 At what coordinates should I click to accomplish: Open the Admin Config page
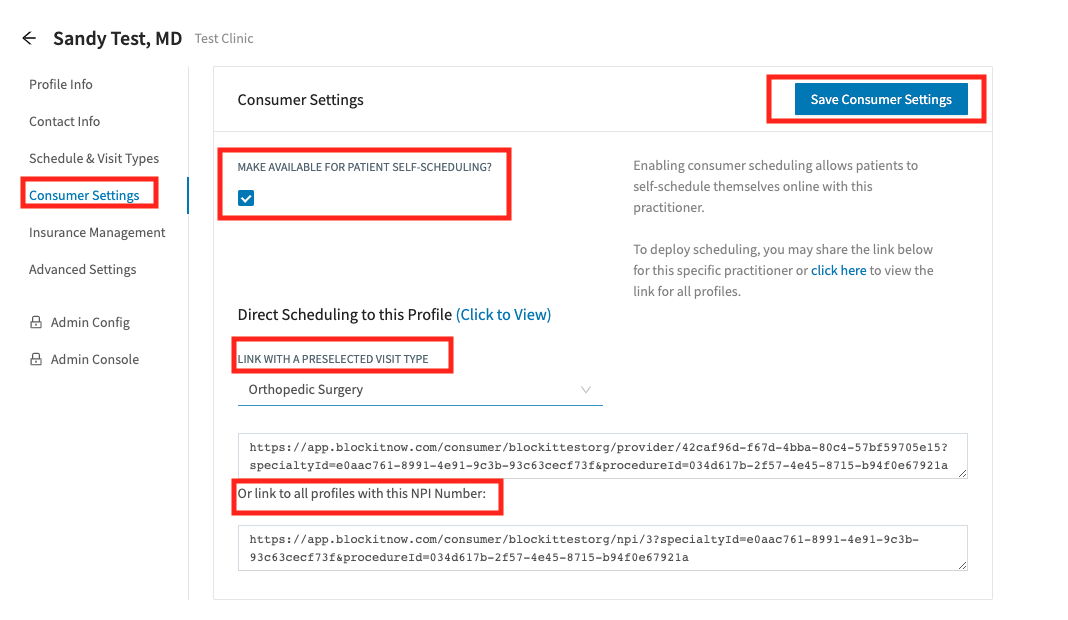pos(90,322)
